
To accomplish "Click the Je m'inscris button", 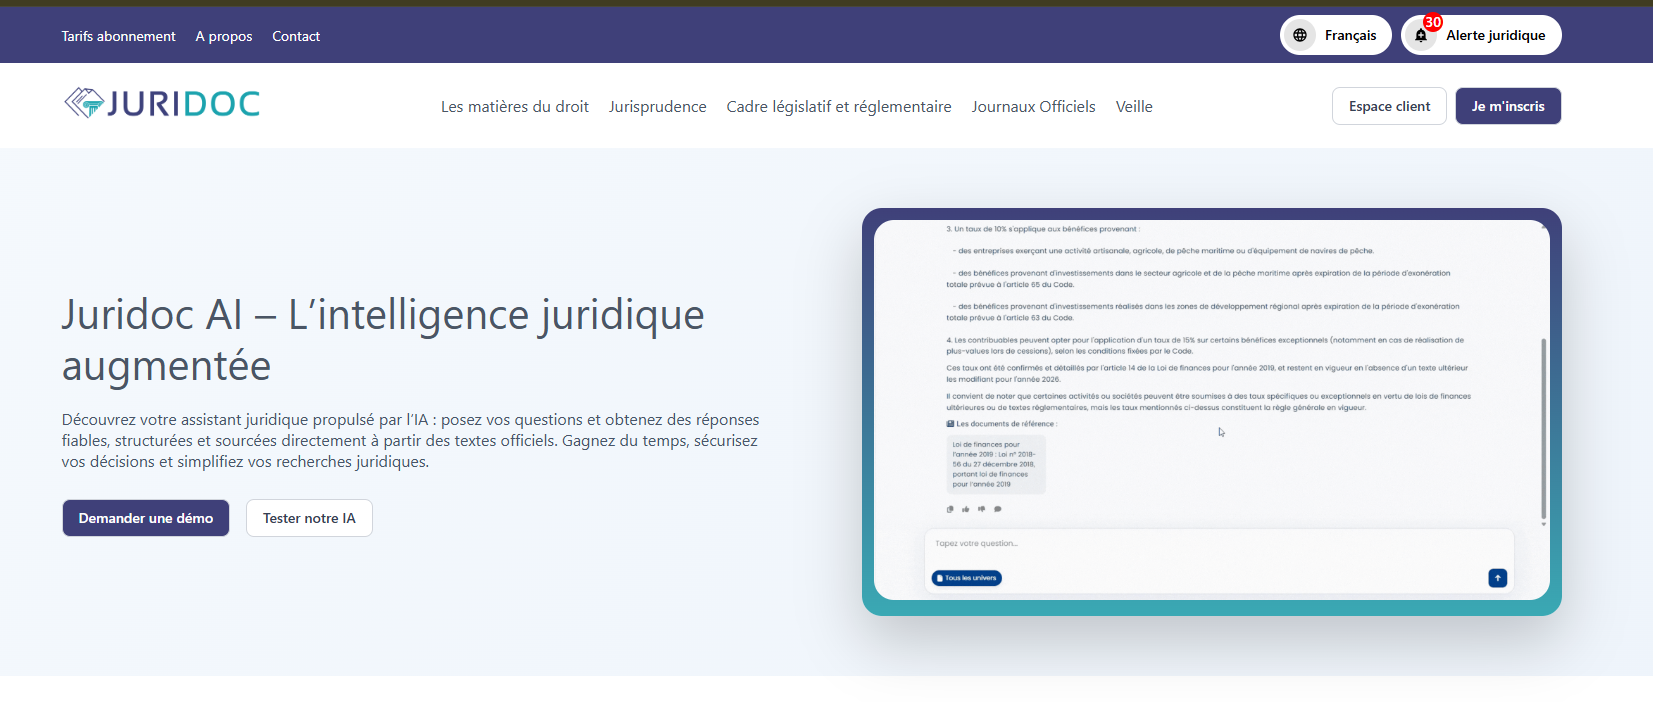I will [1508, 106].
